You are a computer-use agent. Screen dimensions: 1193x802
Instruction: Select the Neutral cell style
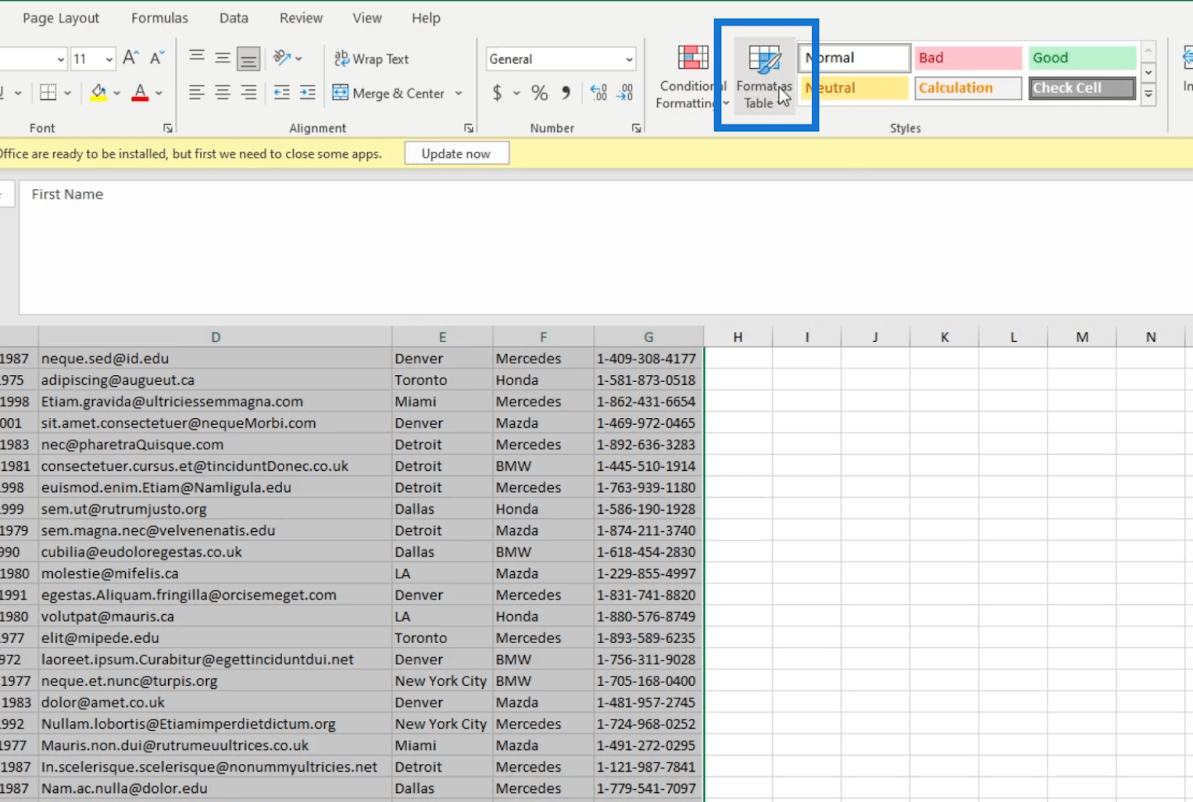pos(854,88)
